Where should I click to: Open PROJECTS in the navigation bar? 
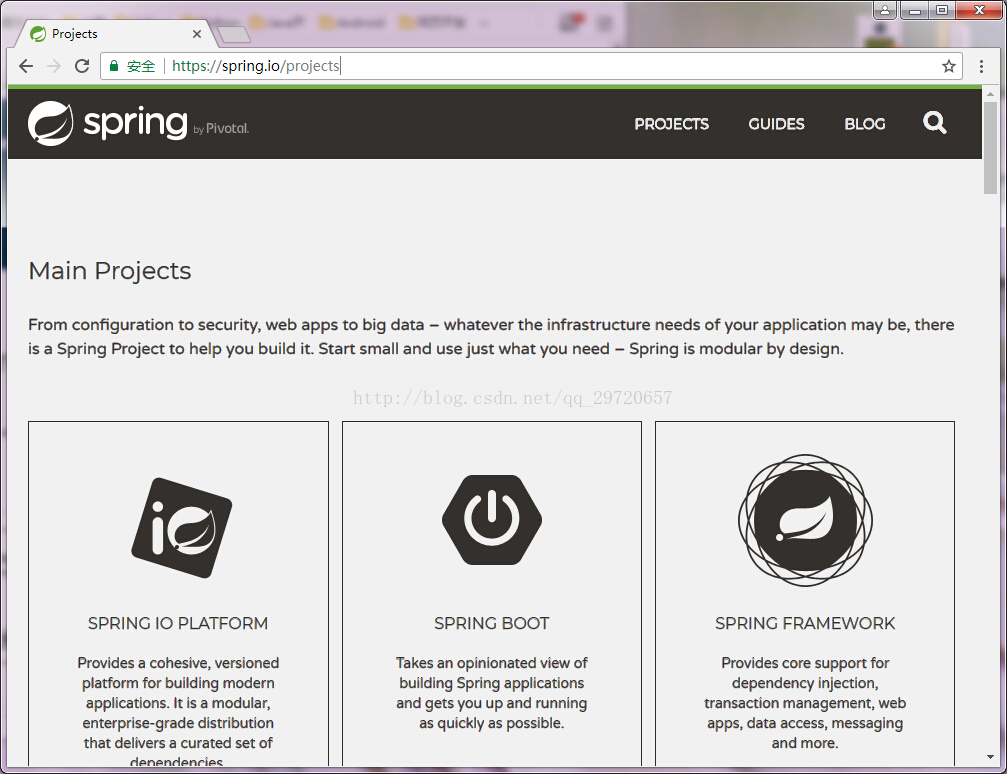click(x=672, y=124)
